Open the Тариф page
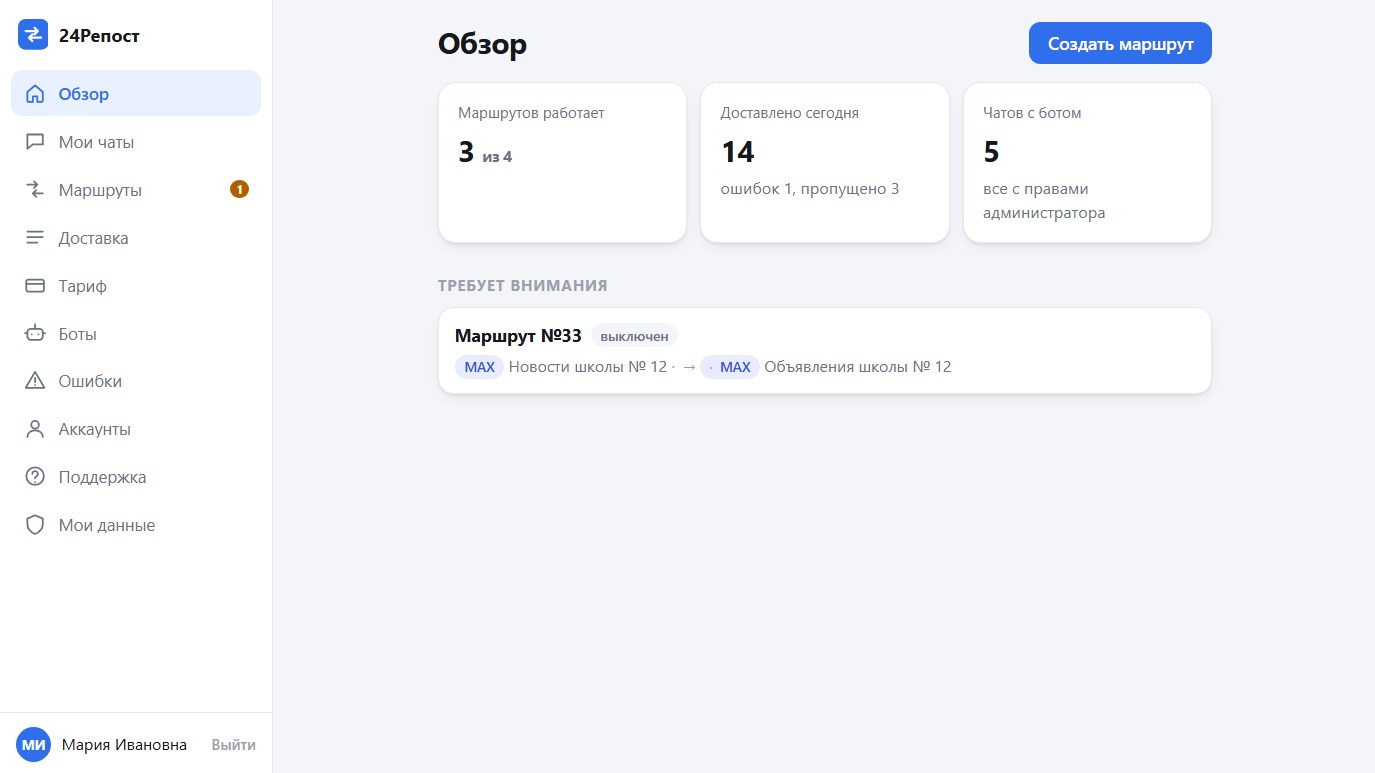1375x773 pixels. pos(136,286)
